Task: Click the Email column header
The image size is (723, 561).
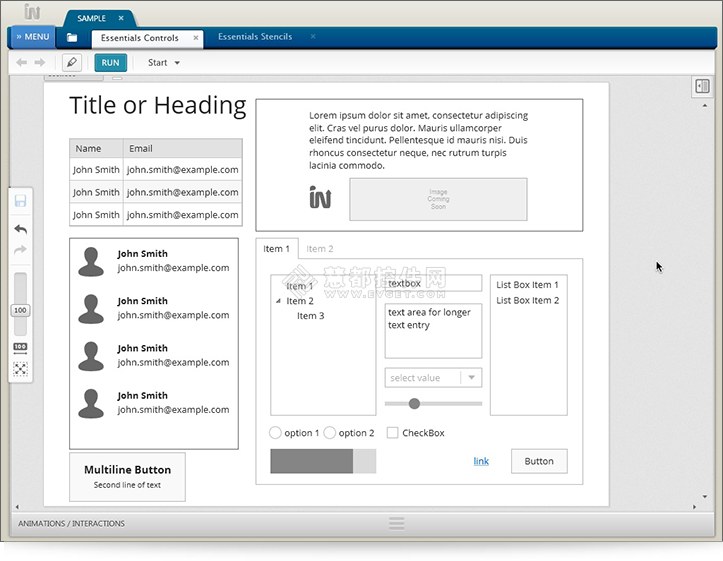Action: [x=183, y=148]
